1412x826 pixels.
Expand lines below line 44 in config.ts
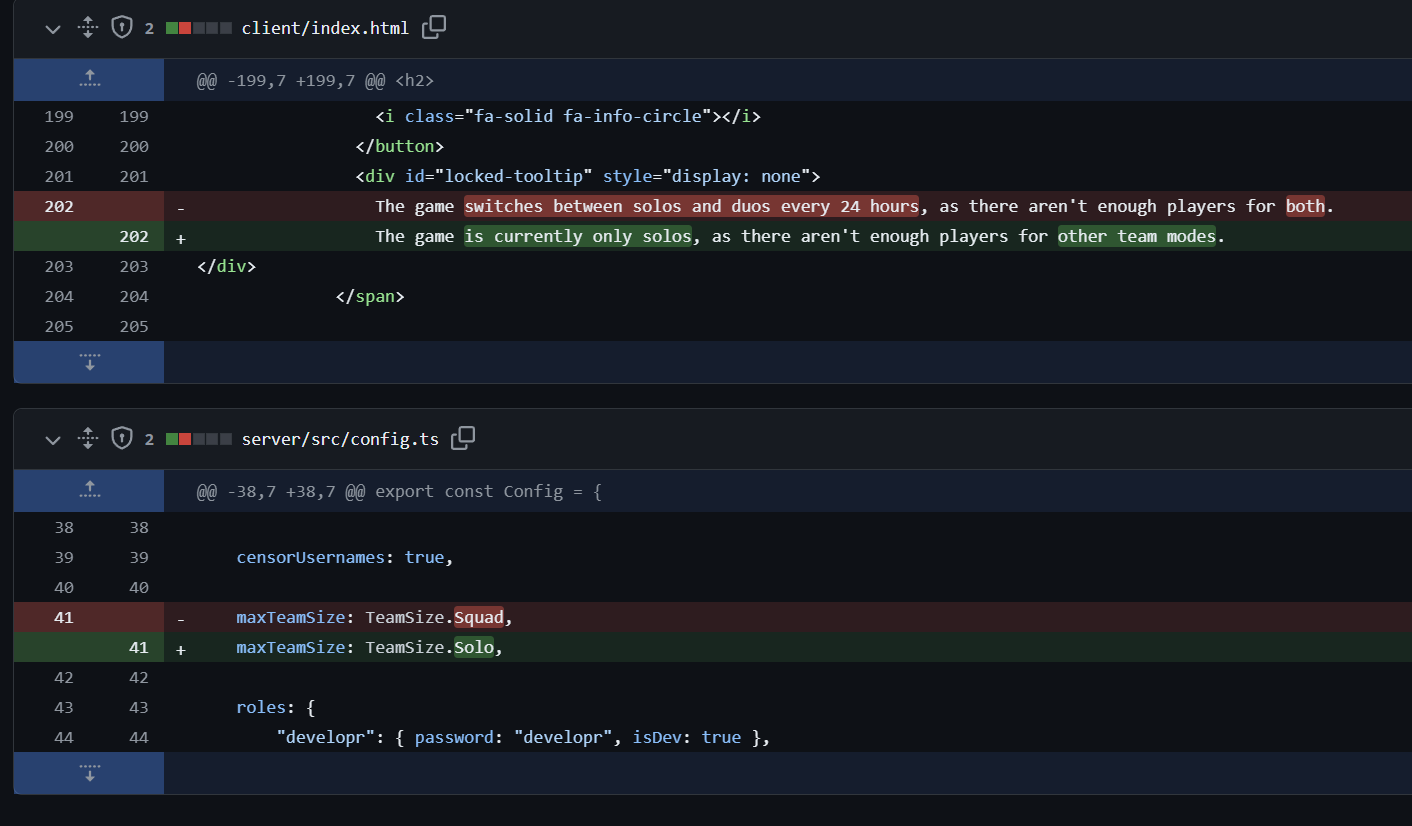(x=89, y=773)
